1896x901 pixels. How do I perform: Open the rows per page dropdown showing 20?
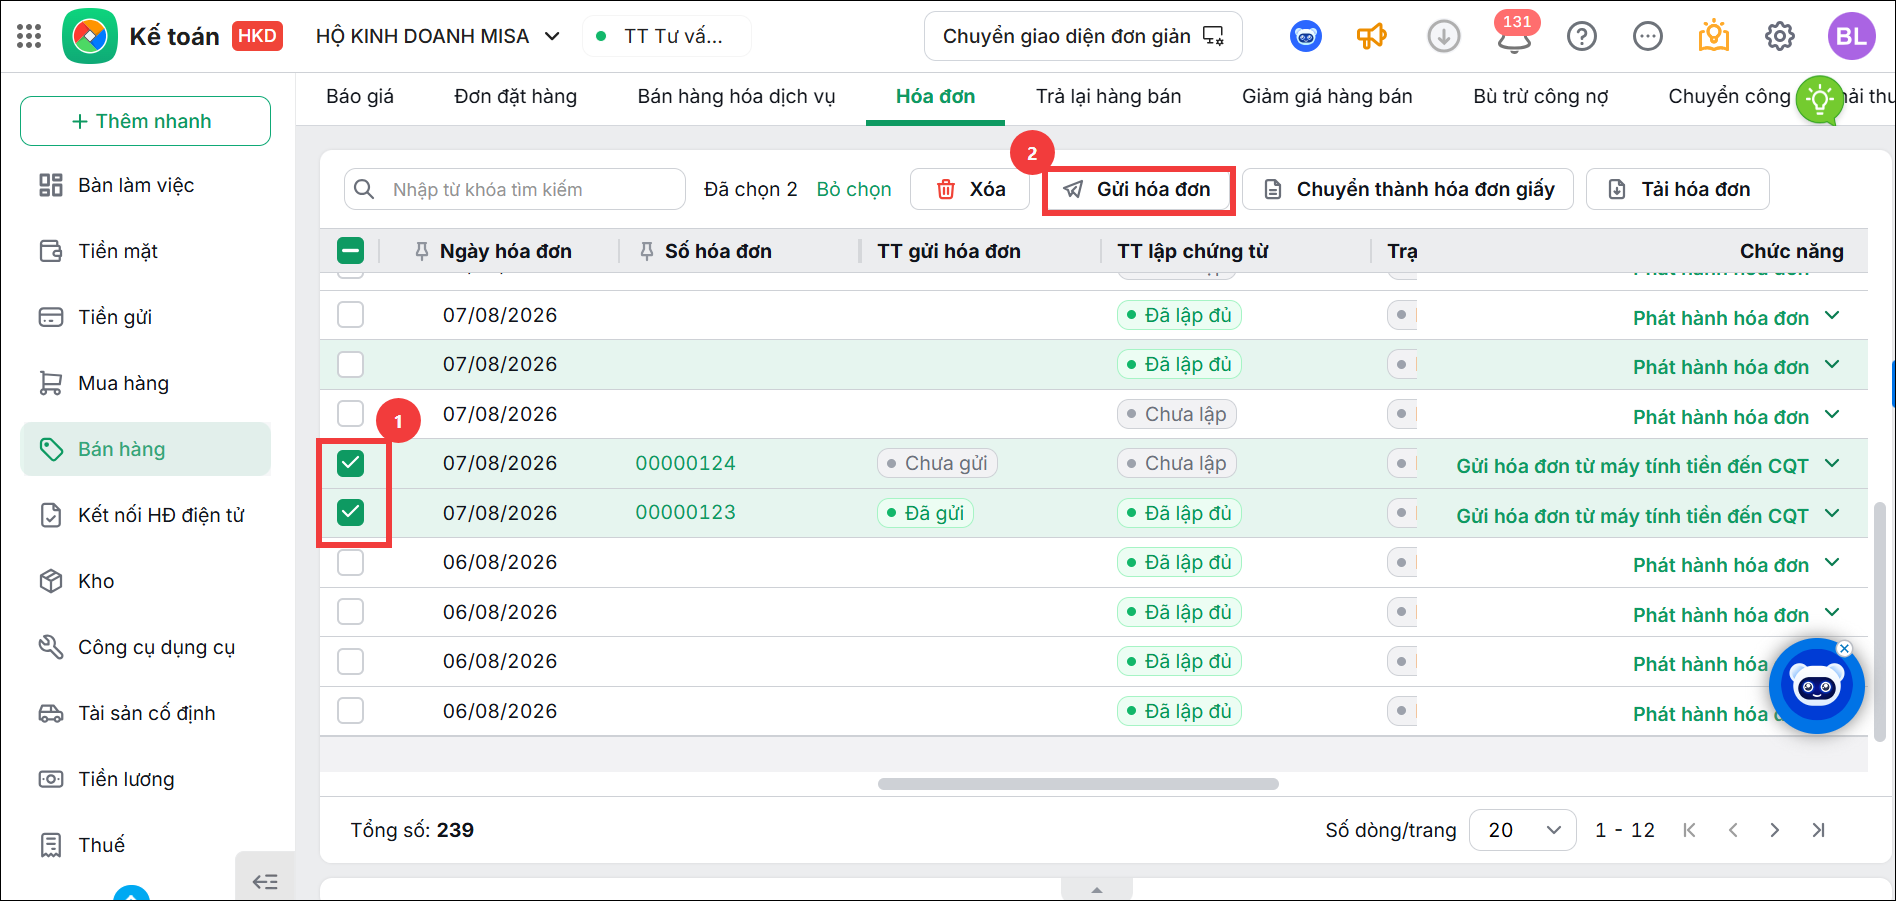1522,830
